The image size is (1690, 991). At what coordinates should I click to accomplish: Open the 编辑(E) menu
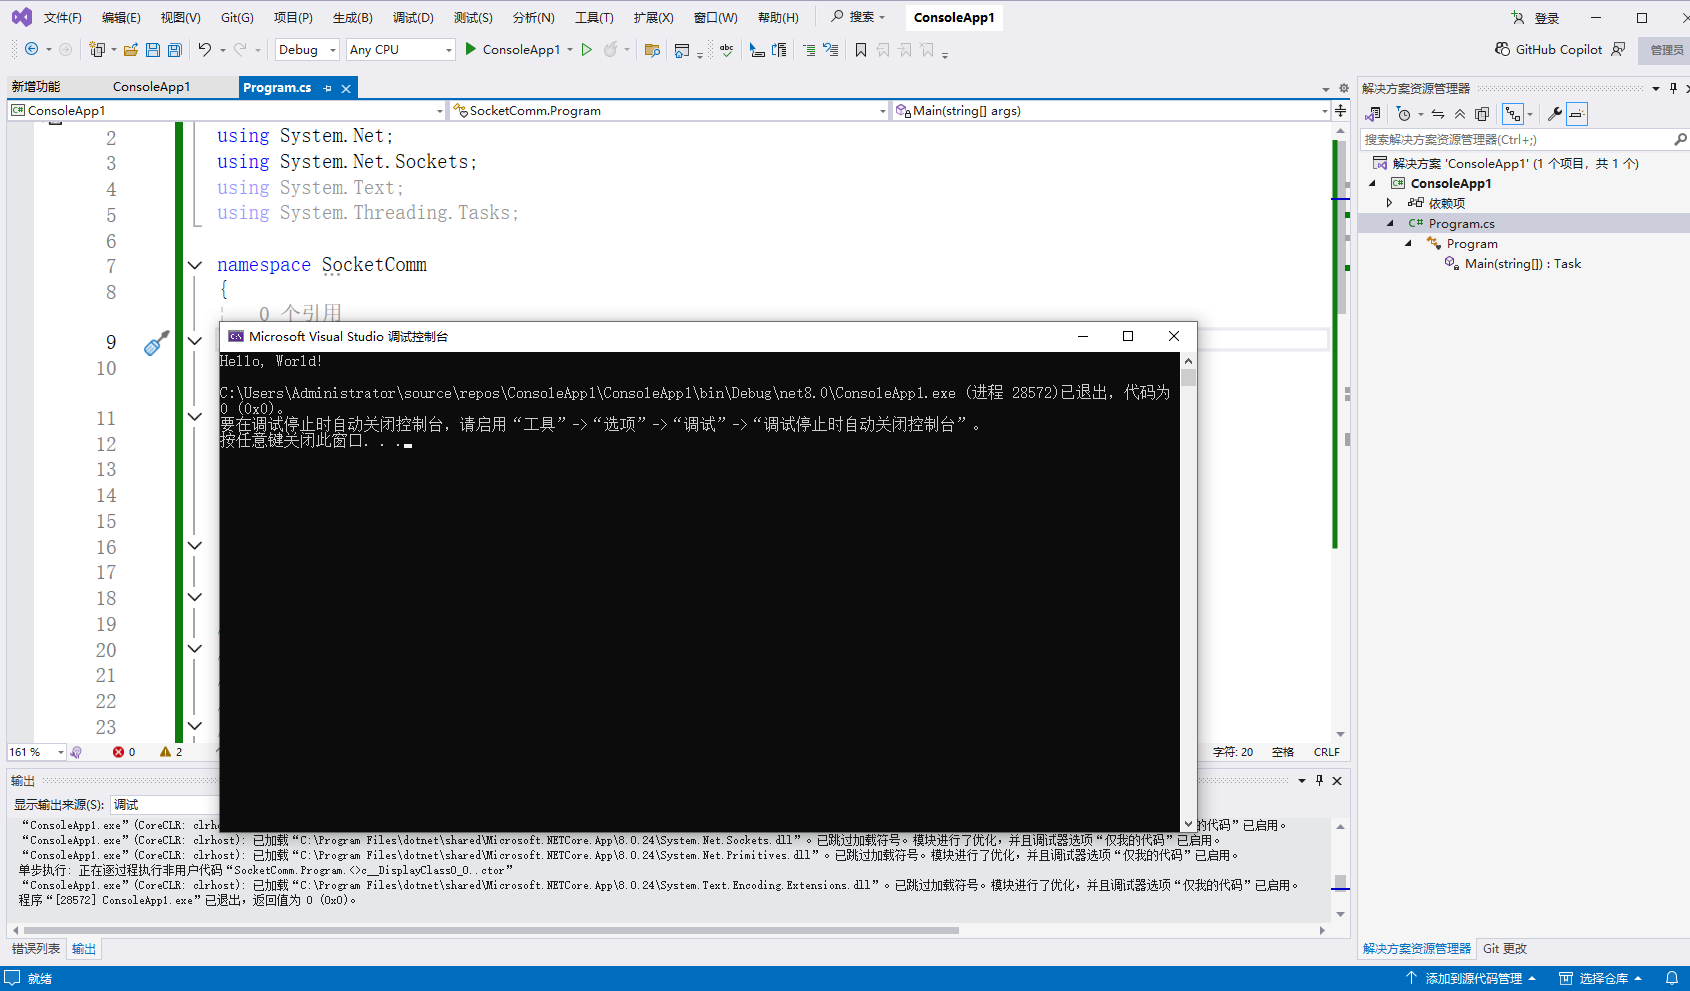pos(121,18)
